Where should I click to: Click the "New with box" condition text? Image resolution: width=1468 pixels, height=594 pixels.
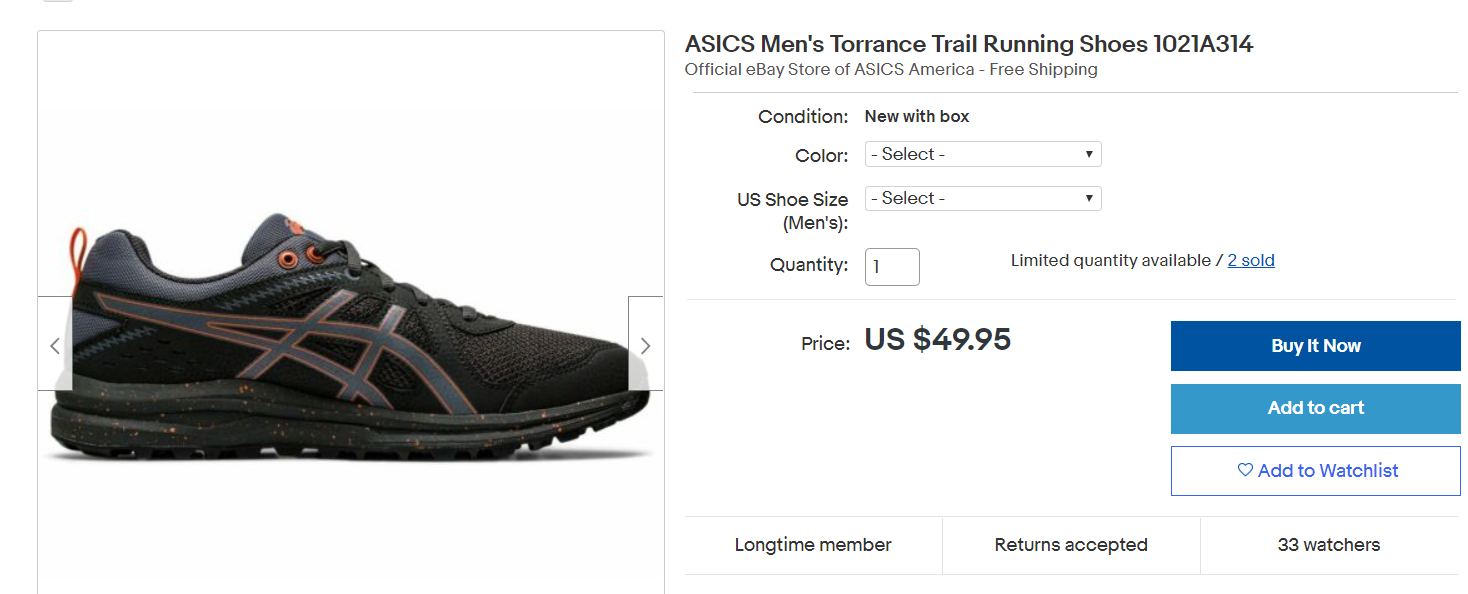(917, 116)
